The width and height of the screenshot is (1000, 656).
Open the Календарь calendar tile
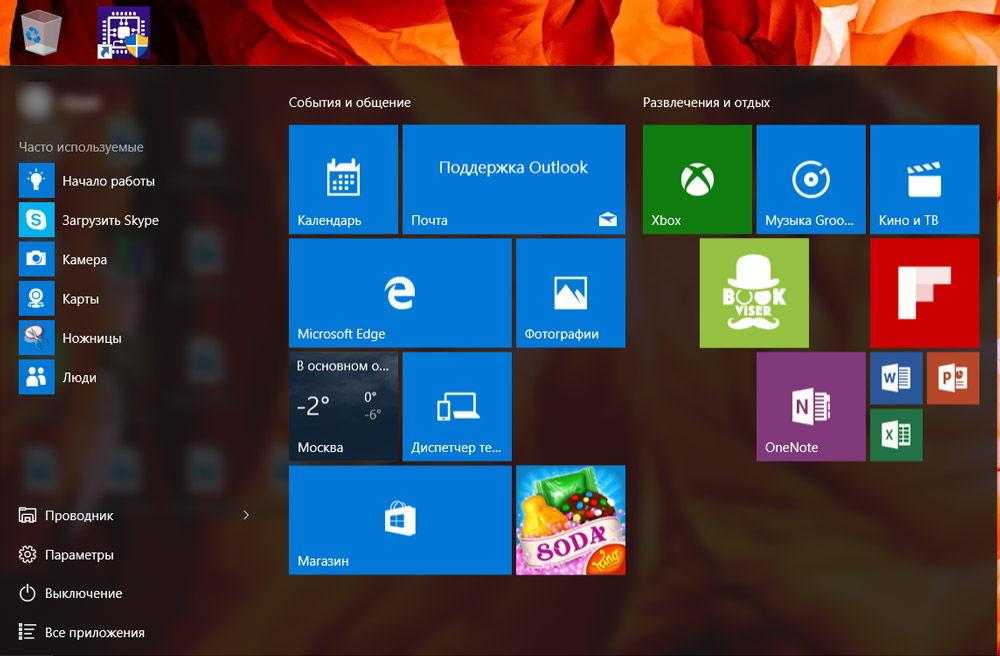[343, 179]
